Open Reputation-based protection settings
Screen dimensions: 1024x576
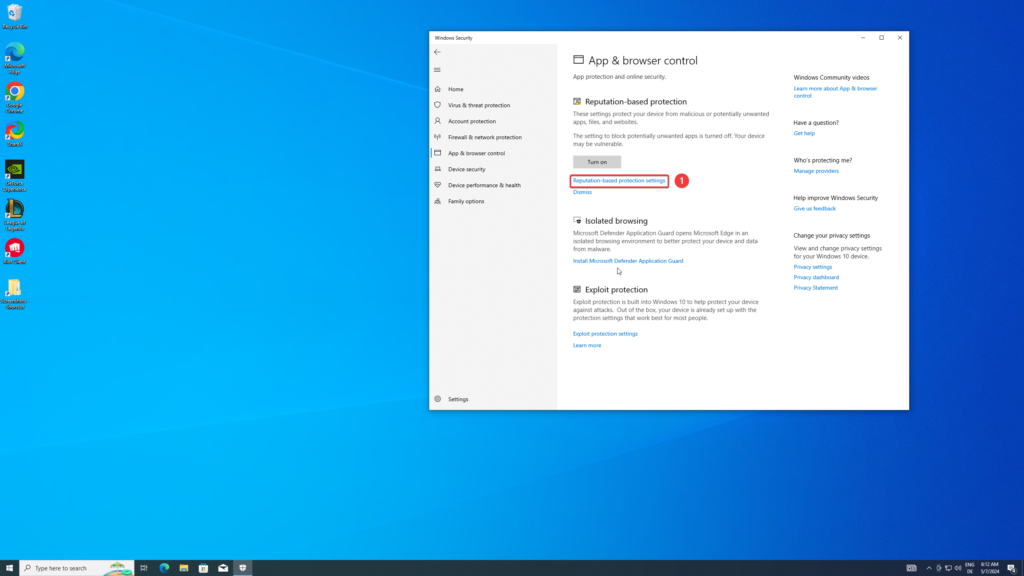tap(620, 181)
